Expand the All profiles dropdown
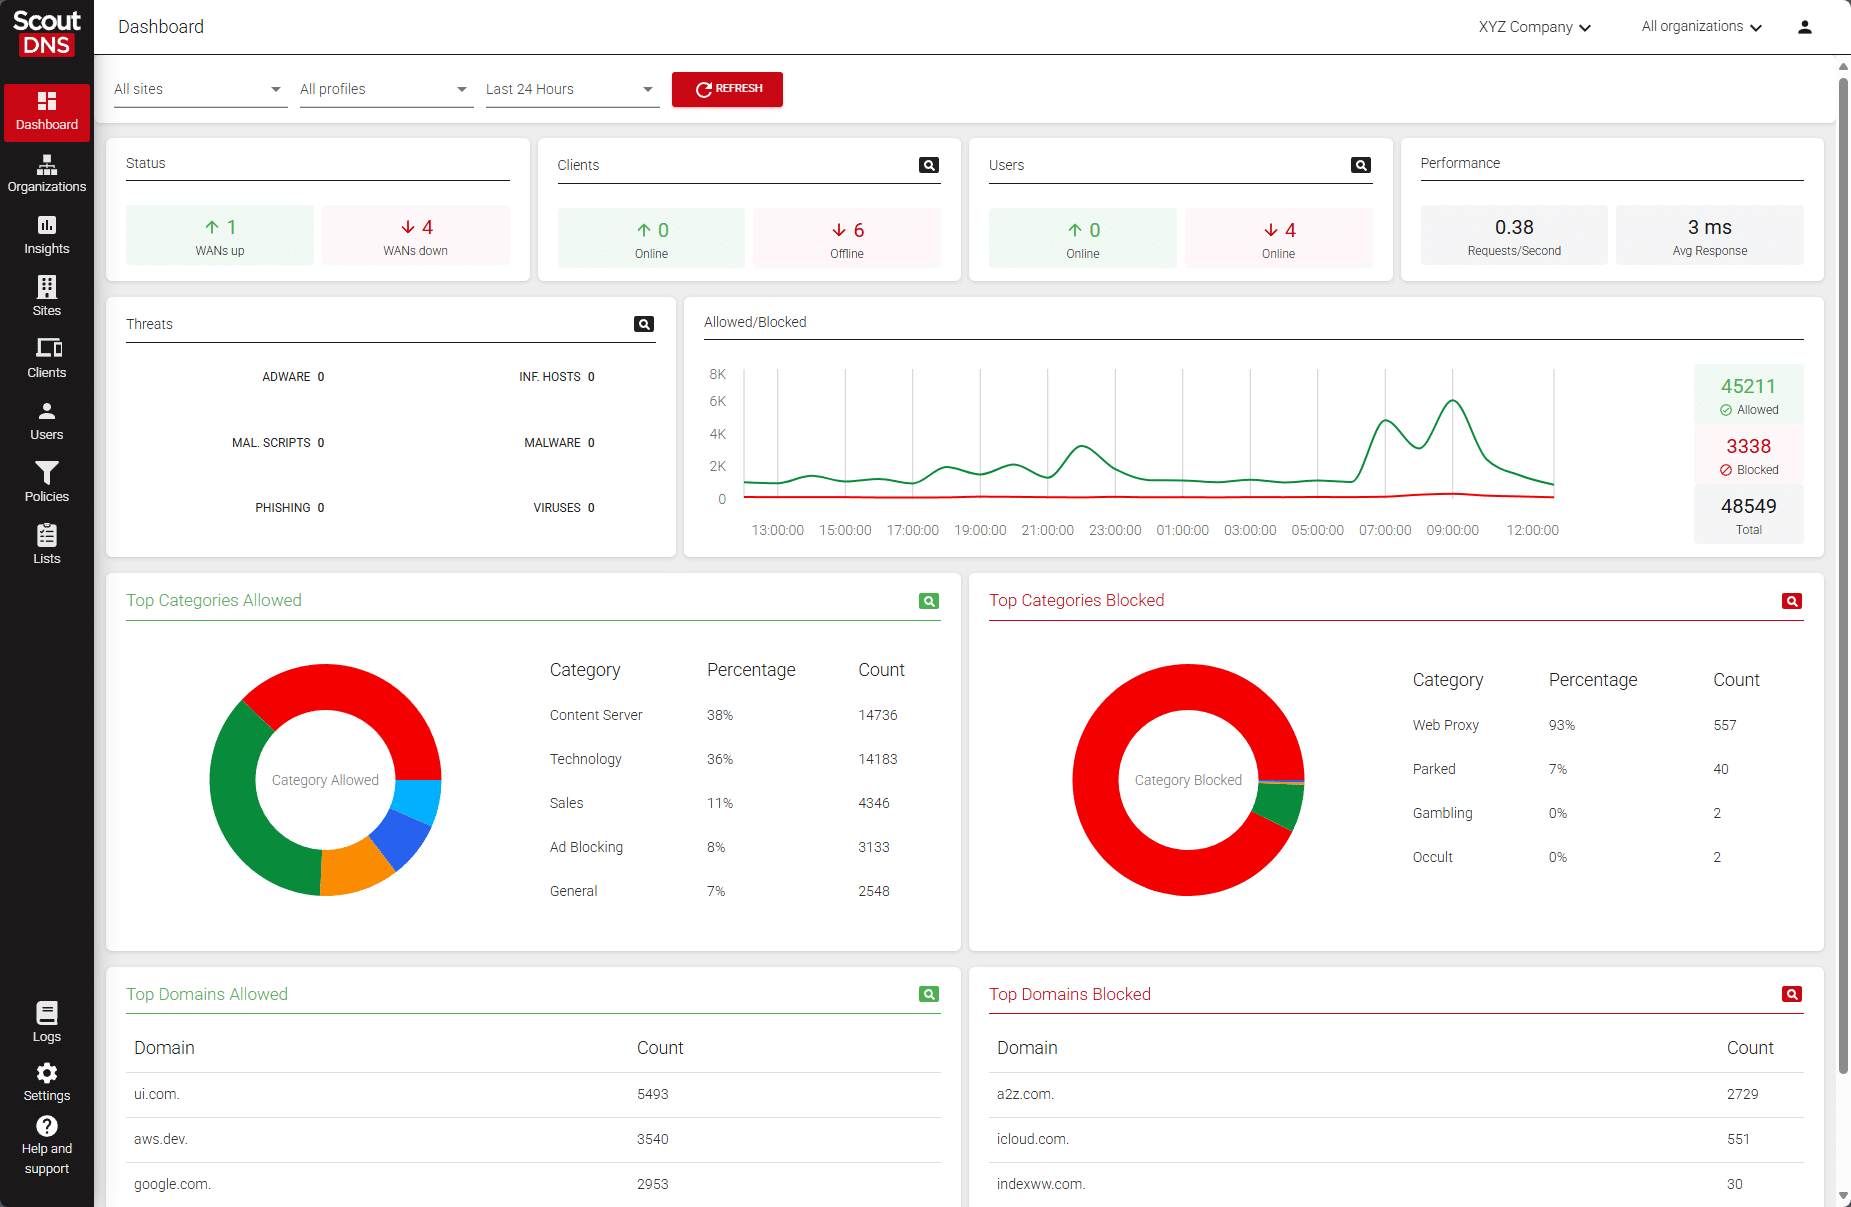 tap(385, 89)
